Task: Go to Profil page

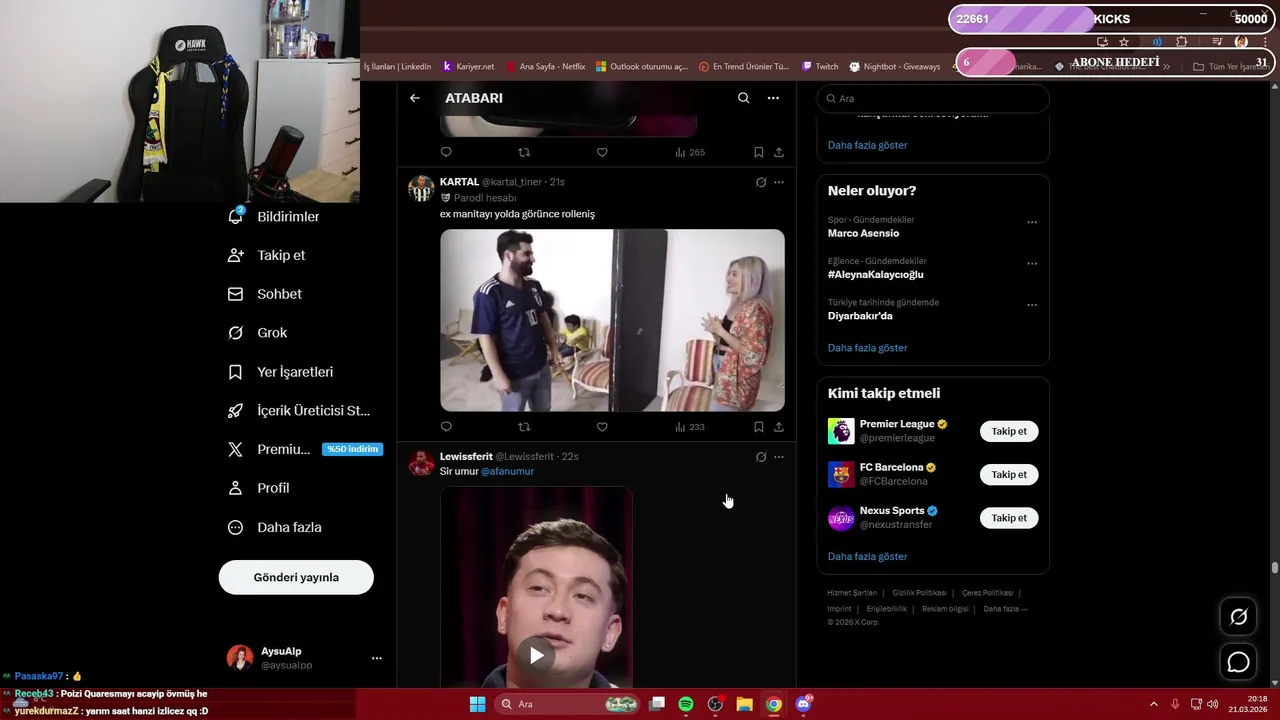Action: click(x=259, y=488)
